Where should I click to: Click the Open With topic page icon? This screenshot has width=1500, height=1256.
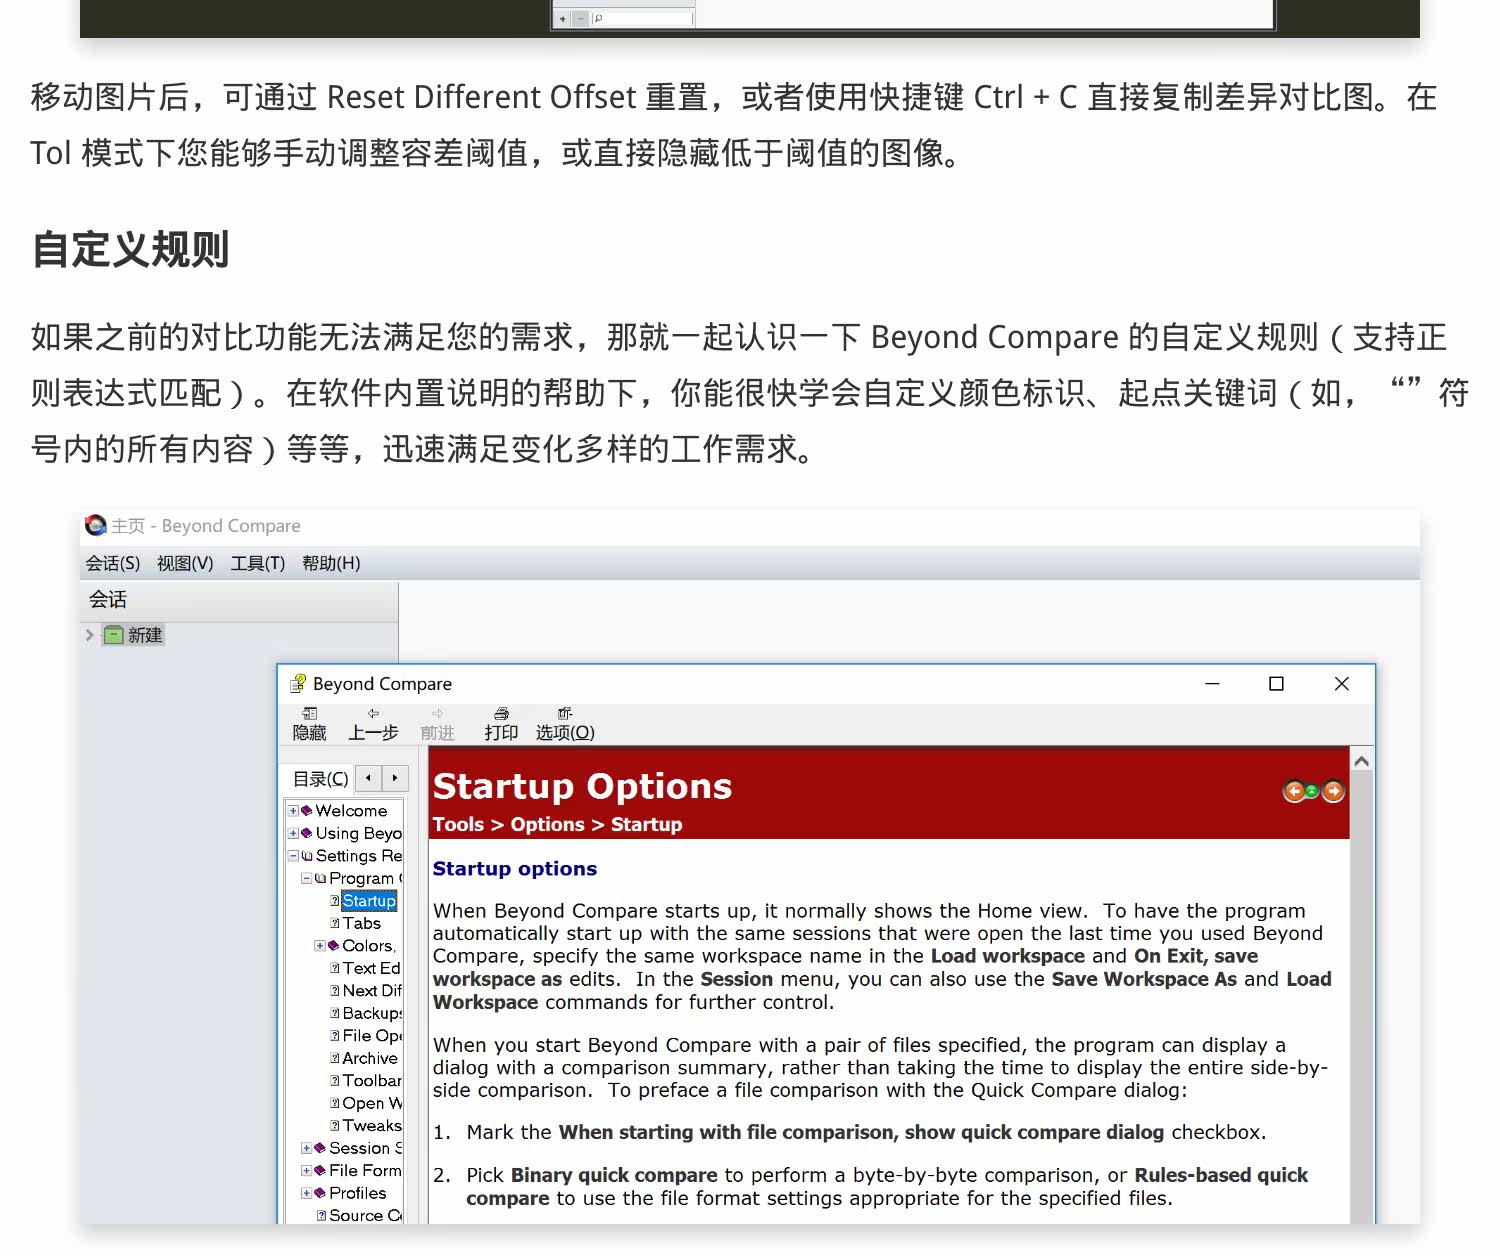coord(335,1103)
